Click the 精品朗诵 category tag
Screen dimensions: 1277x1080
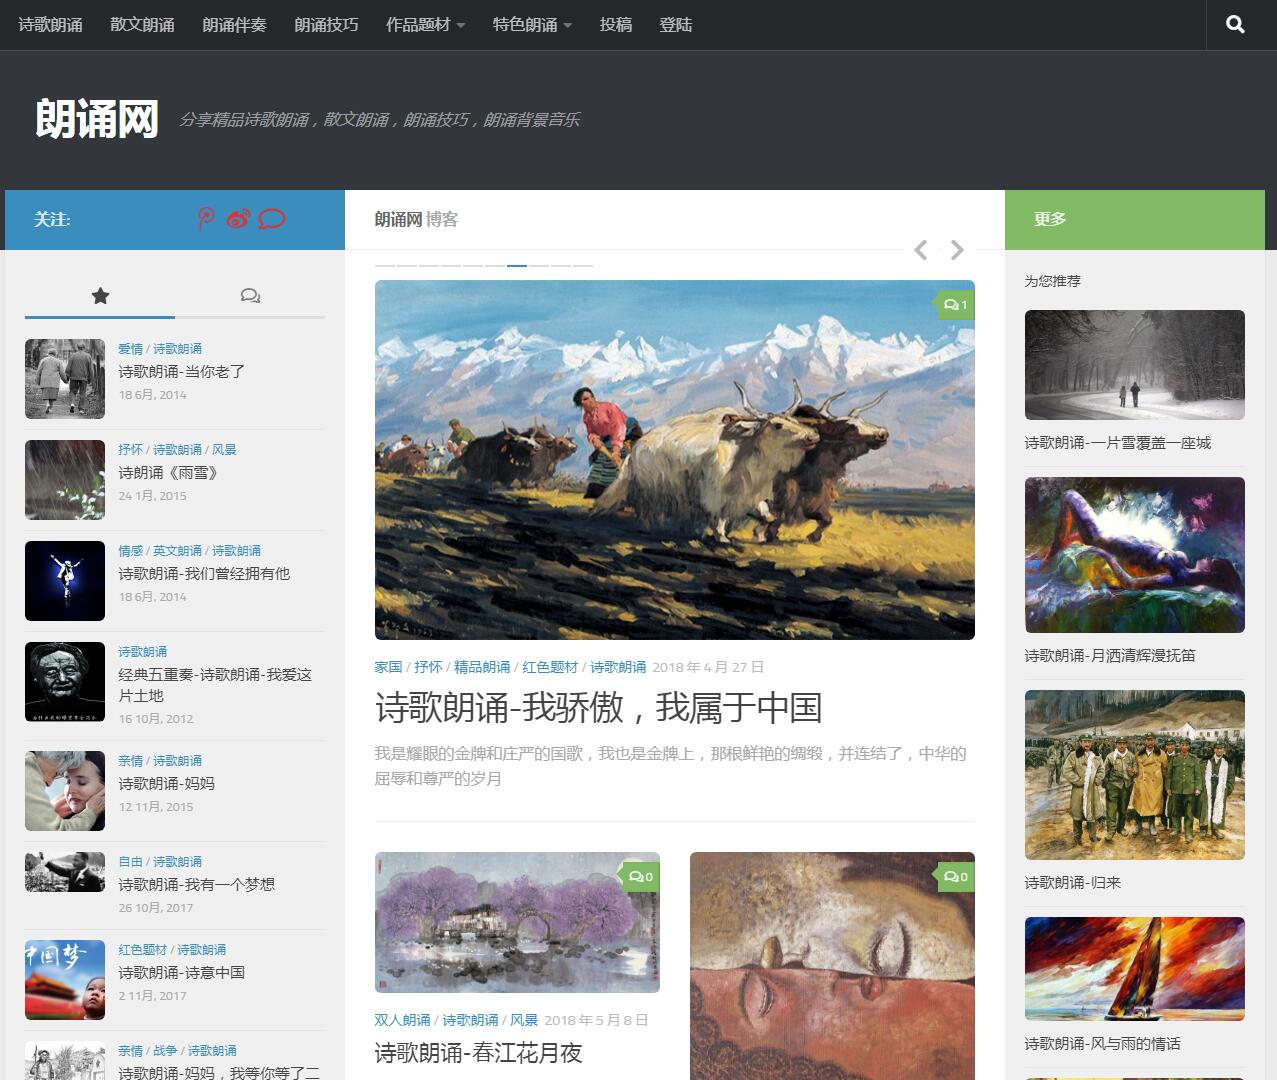tap(482, 666)
